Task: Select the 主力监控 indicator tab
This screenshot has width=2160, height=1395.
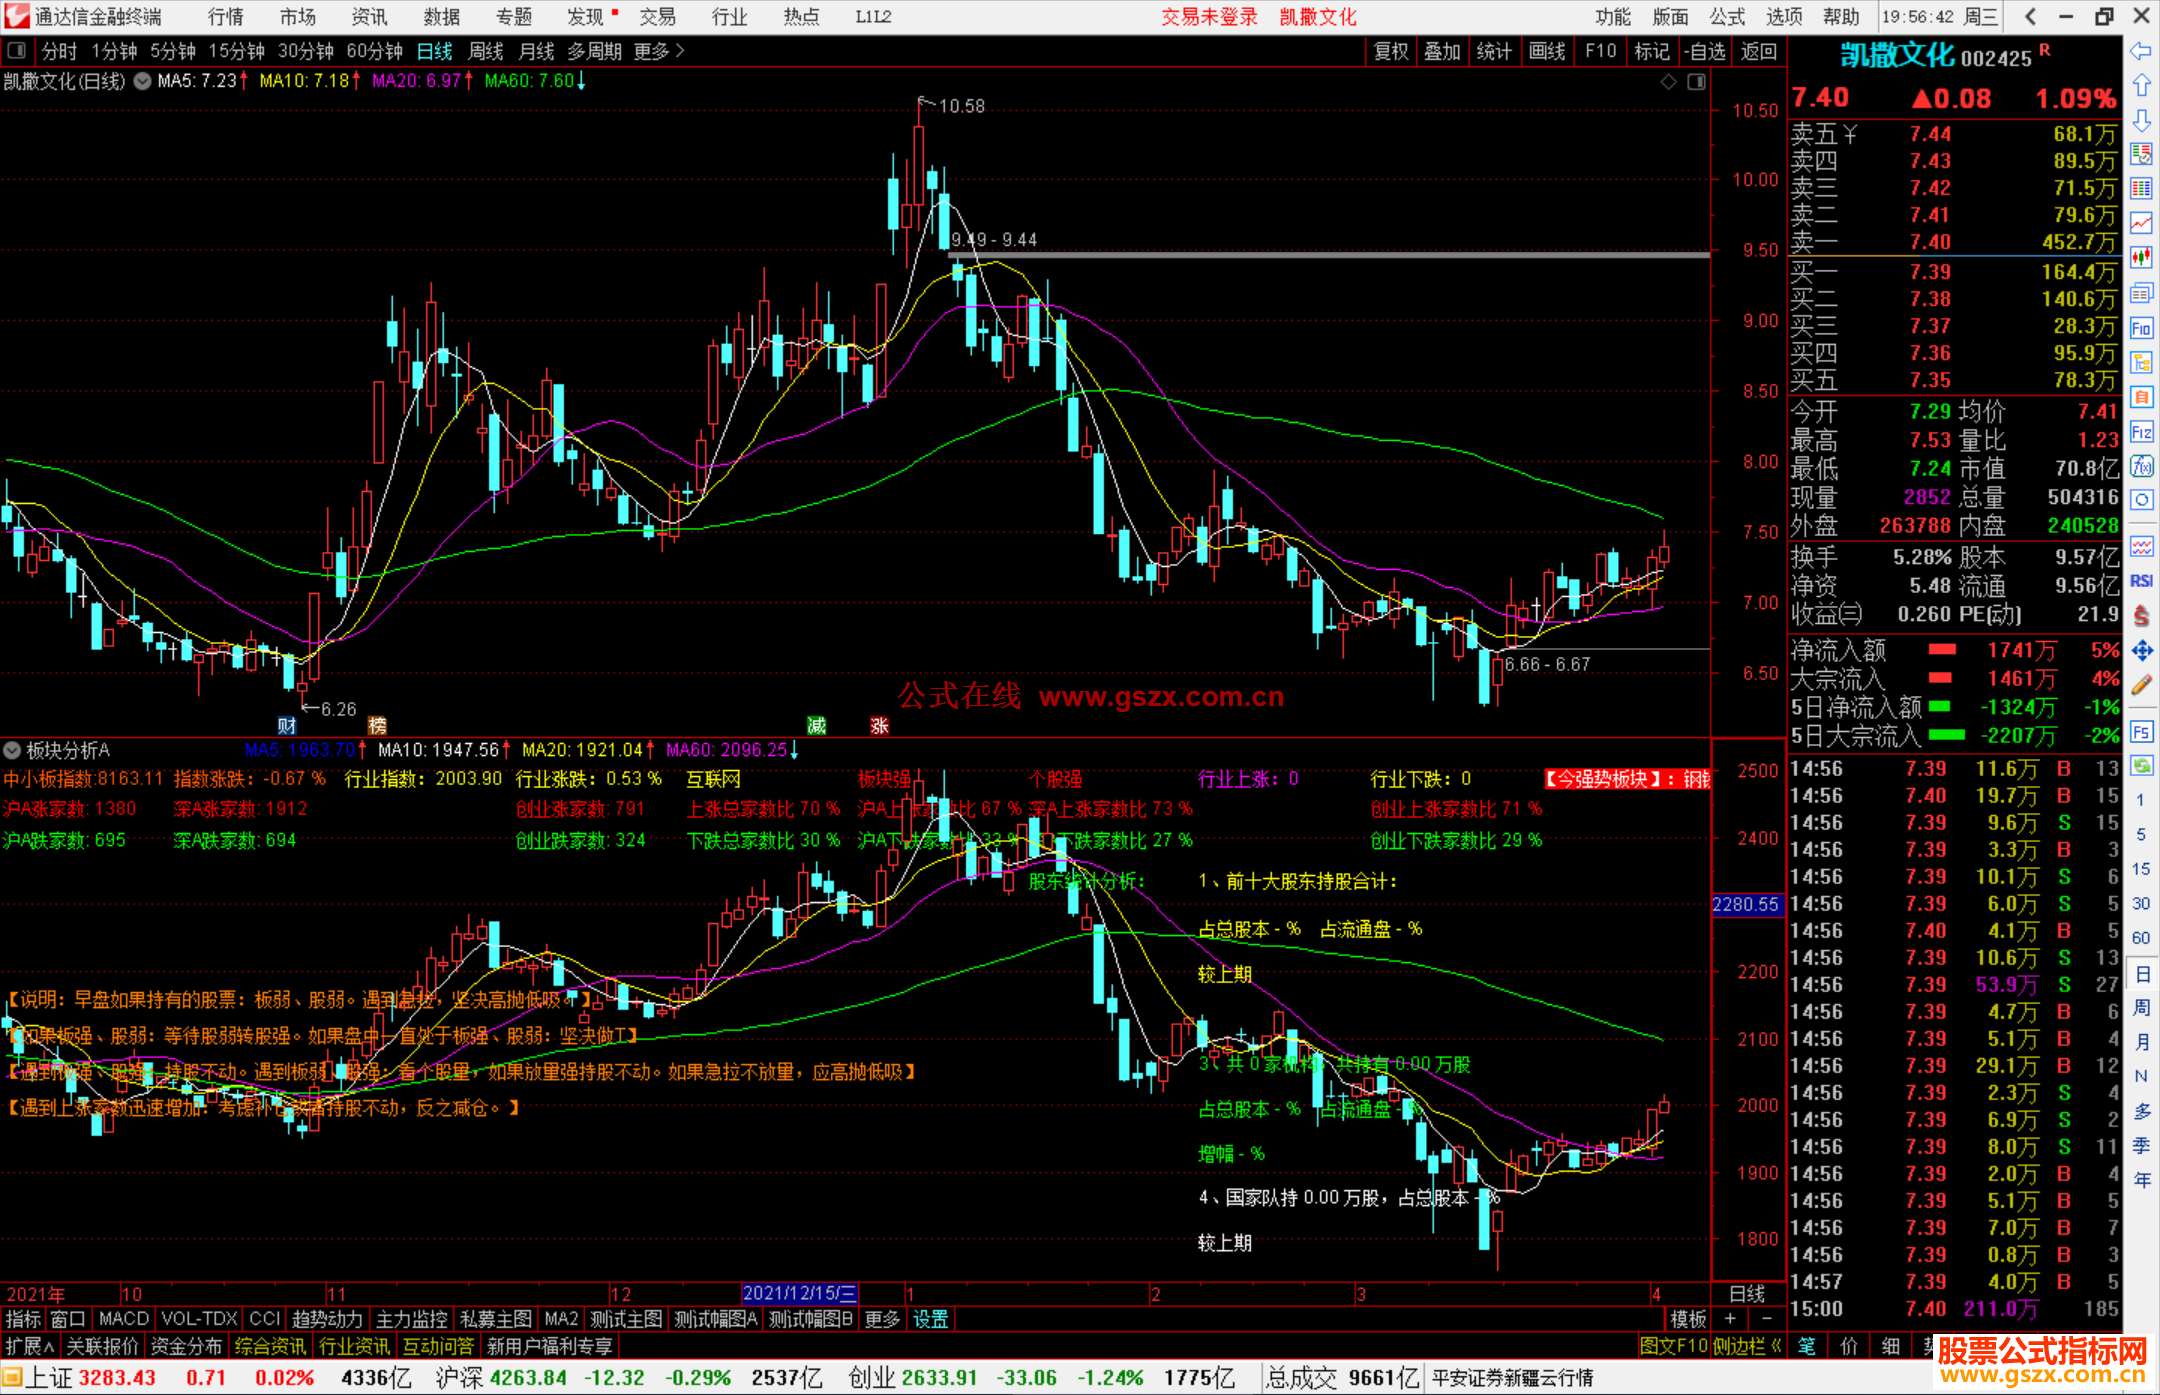Action: pyautogui.click(x=412, y=1319)
